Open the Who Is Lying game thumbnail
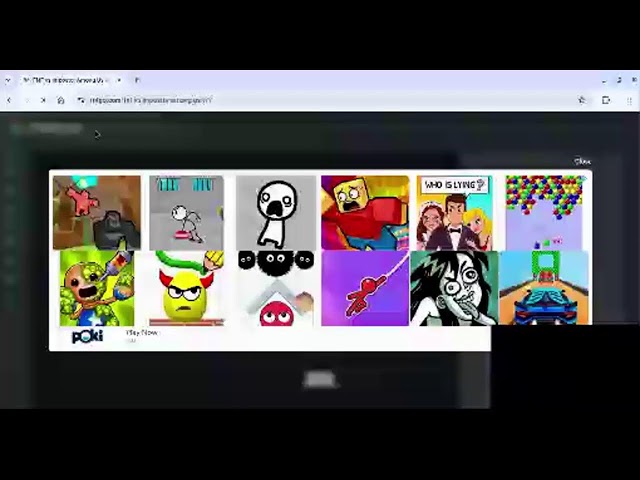 click(455, 213)
